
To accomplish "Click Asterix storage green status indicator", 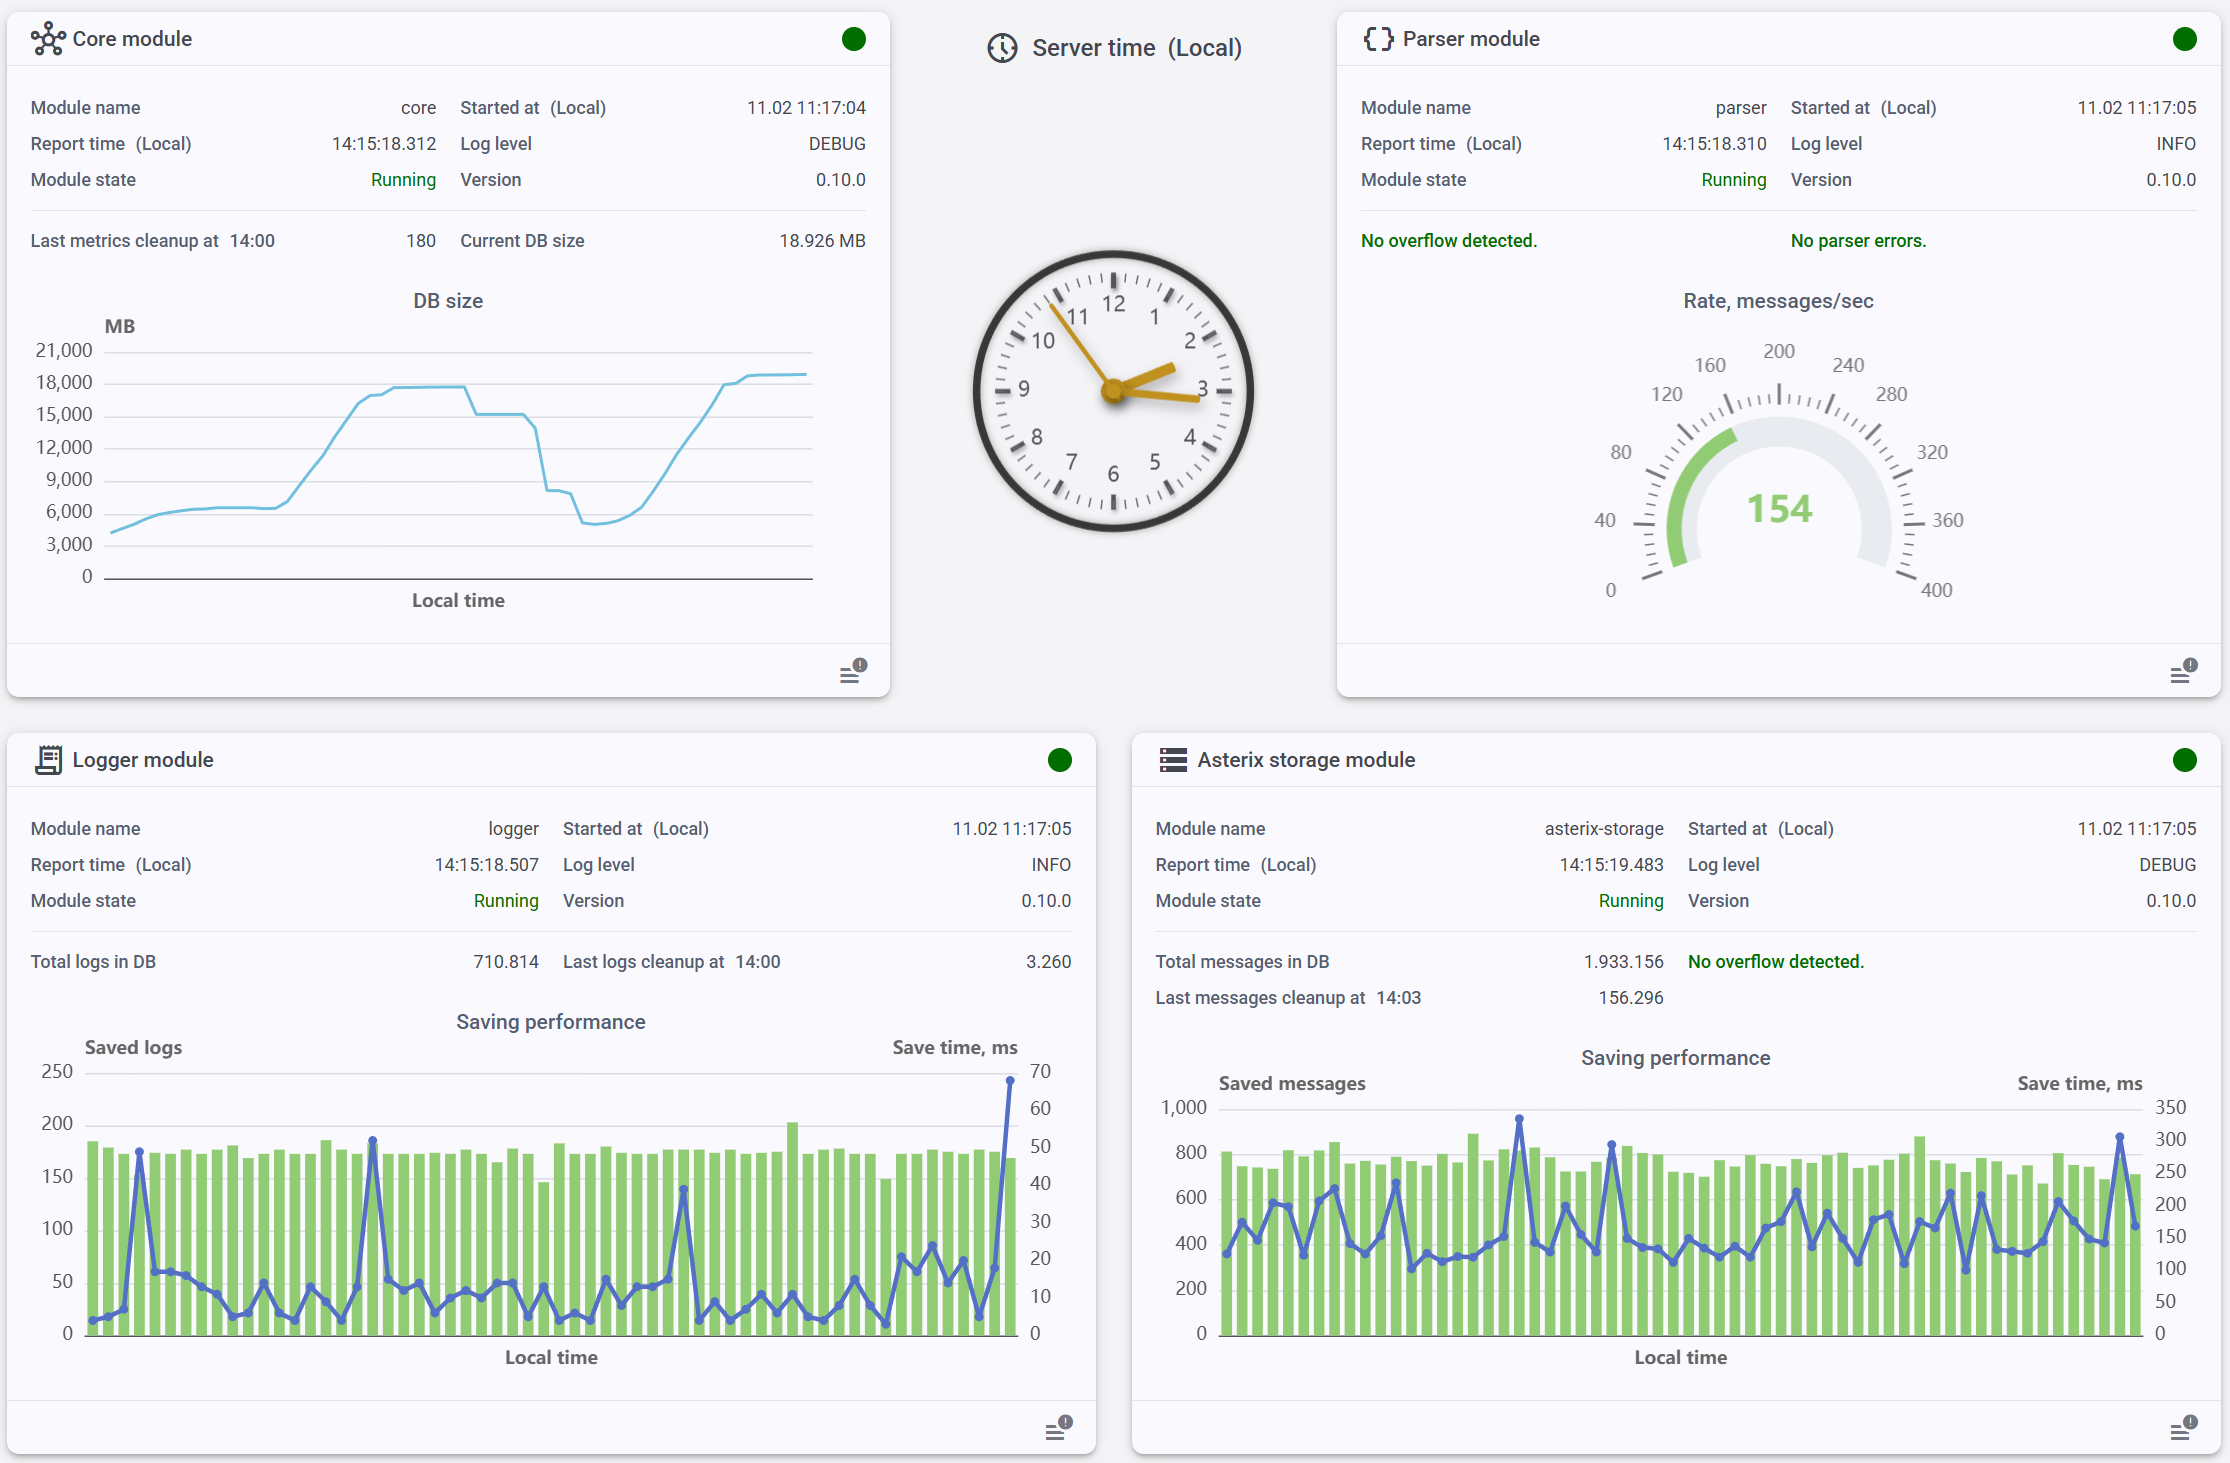I will pyautogui.click(x=2184, y=760).
